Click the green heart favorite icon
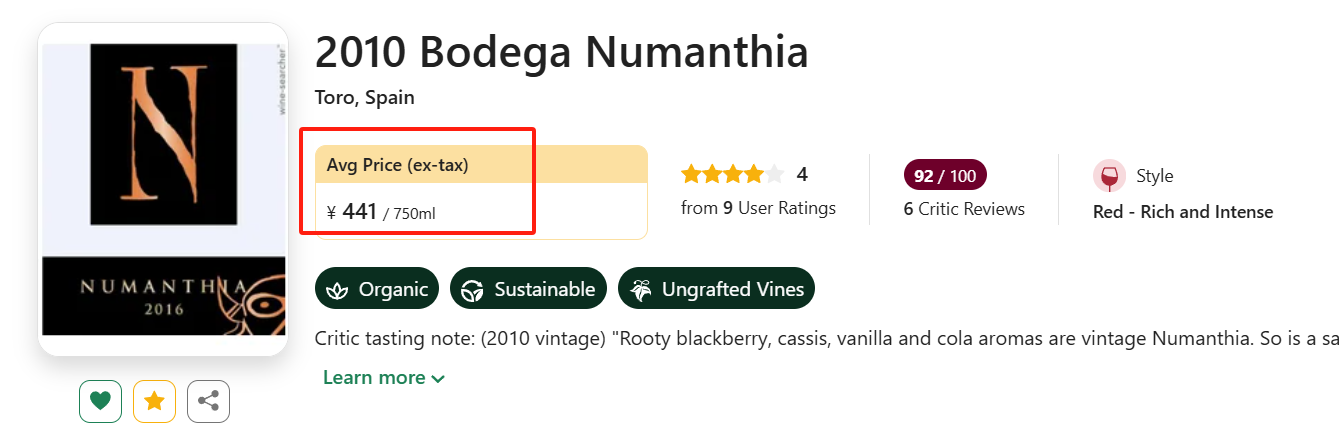Screen dimensions: 1339x431 101,401
